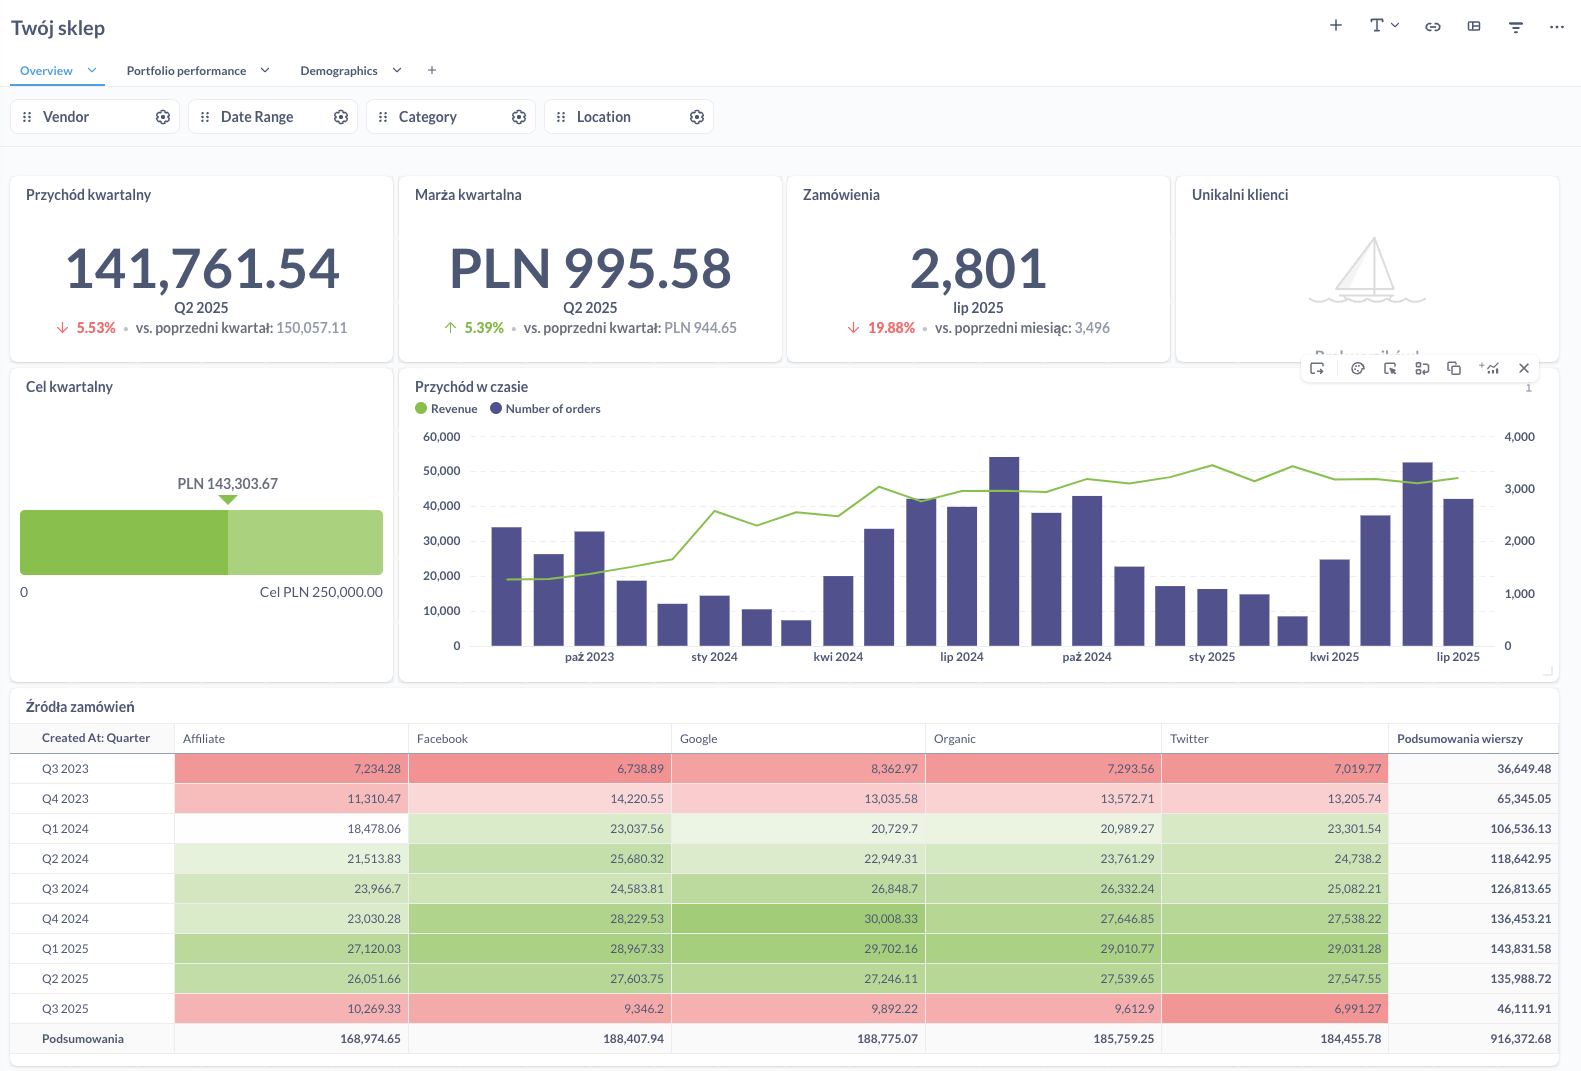
Task: Click the Twój sklep dashboard title
Action: (58, 28)
